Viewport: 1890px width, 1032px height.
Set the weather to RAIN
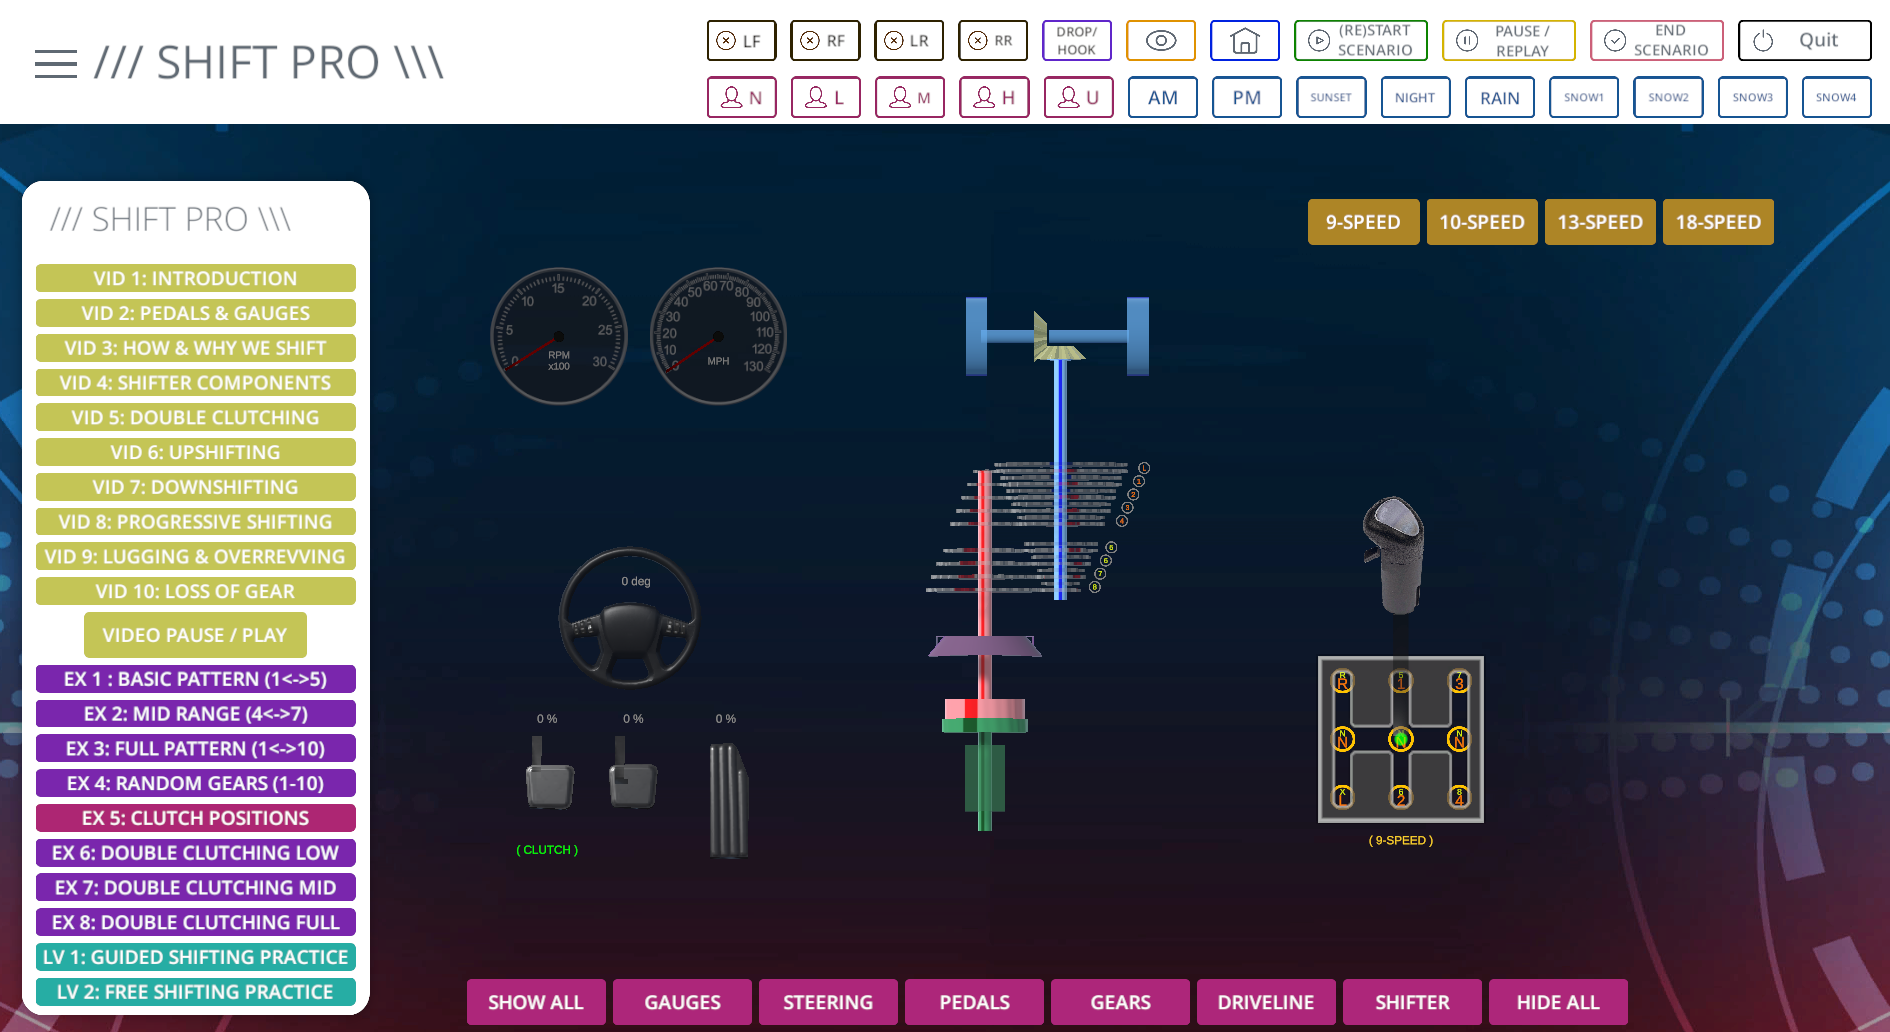(x=1499, y=98)
